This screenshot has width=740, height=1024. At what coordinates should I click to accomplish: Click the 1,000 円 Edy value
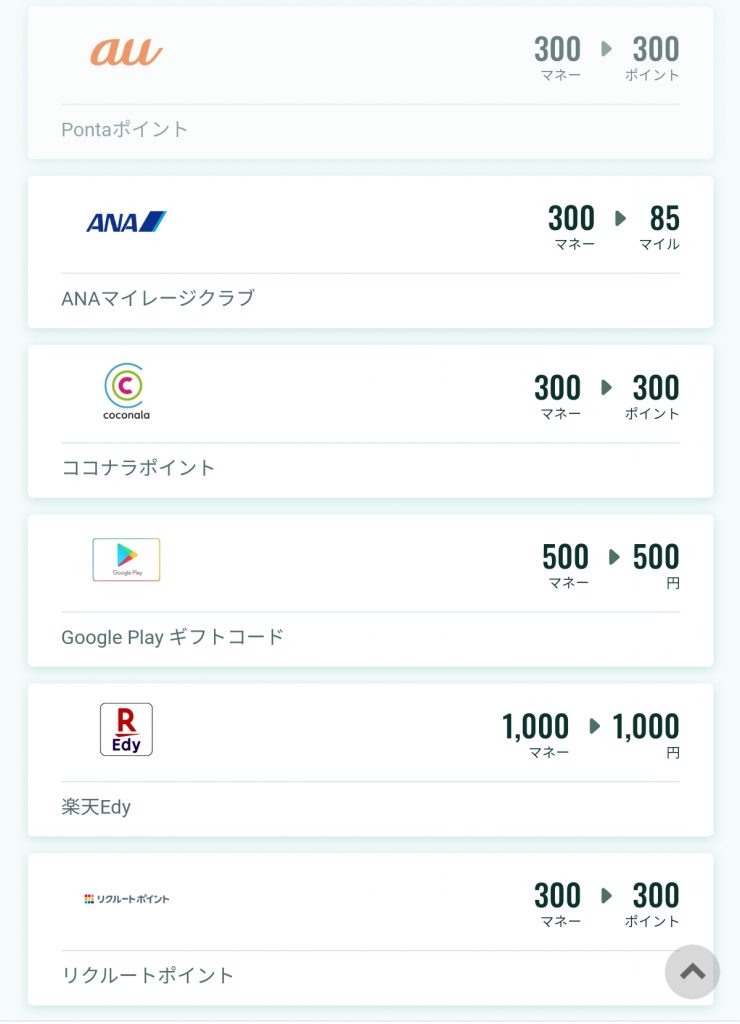pos(646,735)
